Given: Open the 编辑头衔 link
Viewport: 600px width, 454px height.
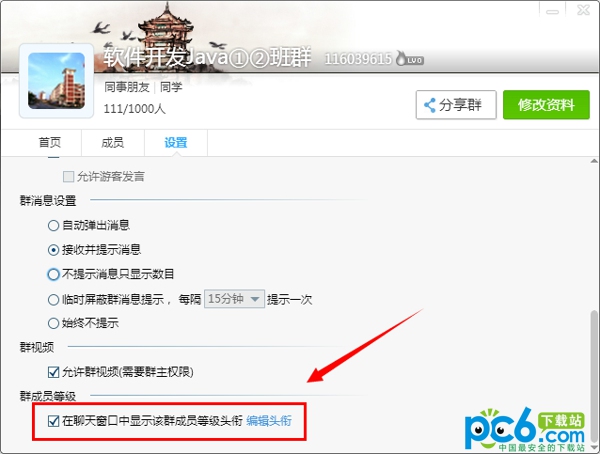Looking at the screenshot, I should (269, 421).
